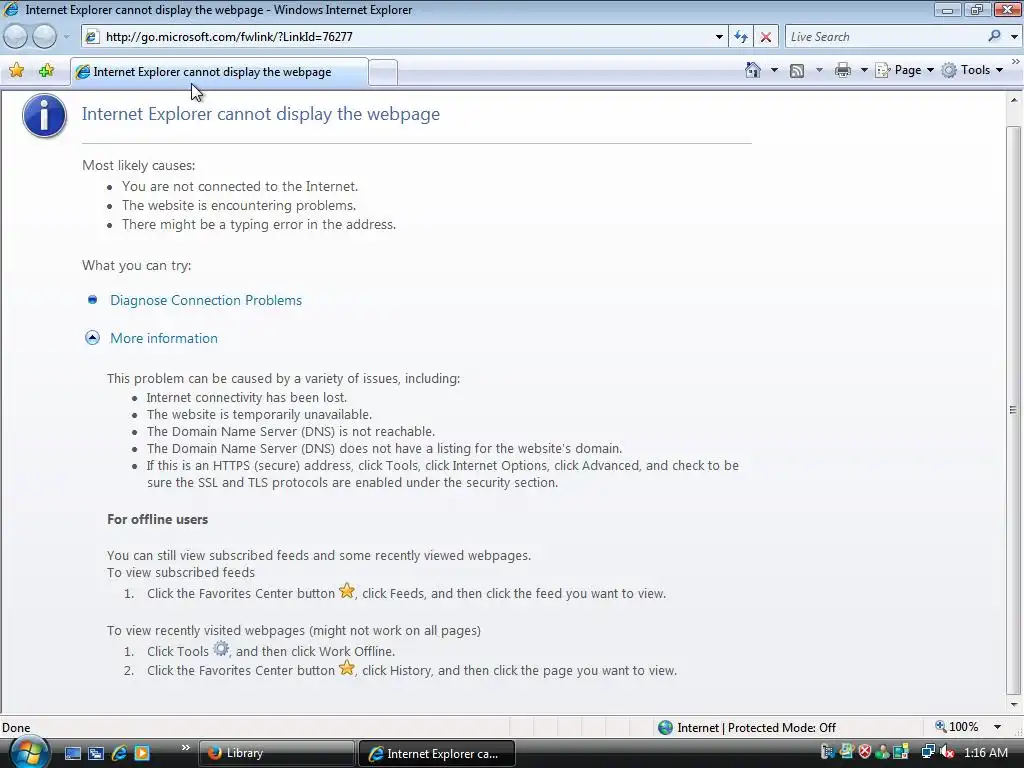
Task: Click the Favorites star icon in Feeds instructions
Action: [x=347, y=591]
